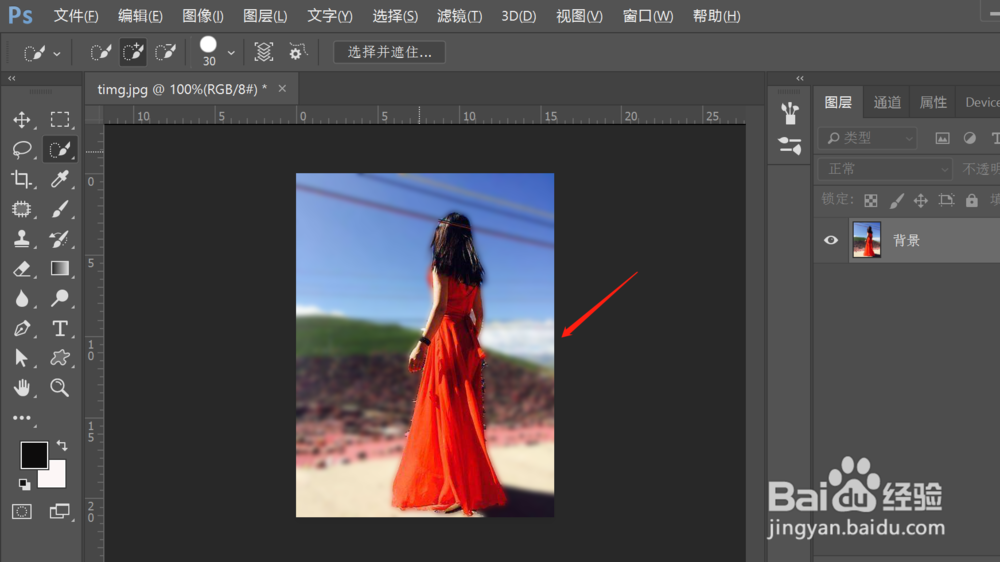
Task: Open the 3D(D) menu
Action: [x=518, y=16]
